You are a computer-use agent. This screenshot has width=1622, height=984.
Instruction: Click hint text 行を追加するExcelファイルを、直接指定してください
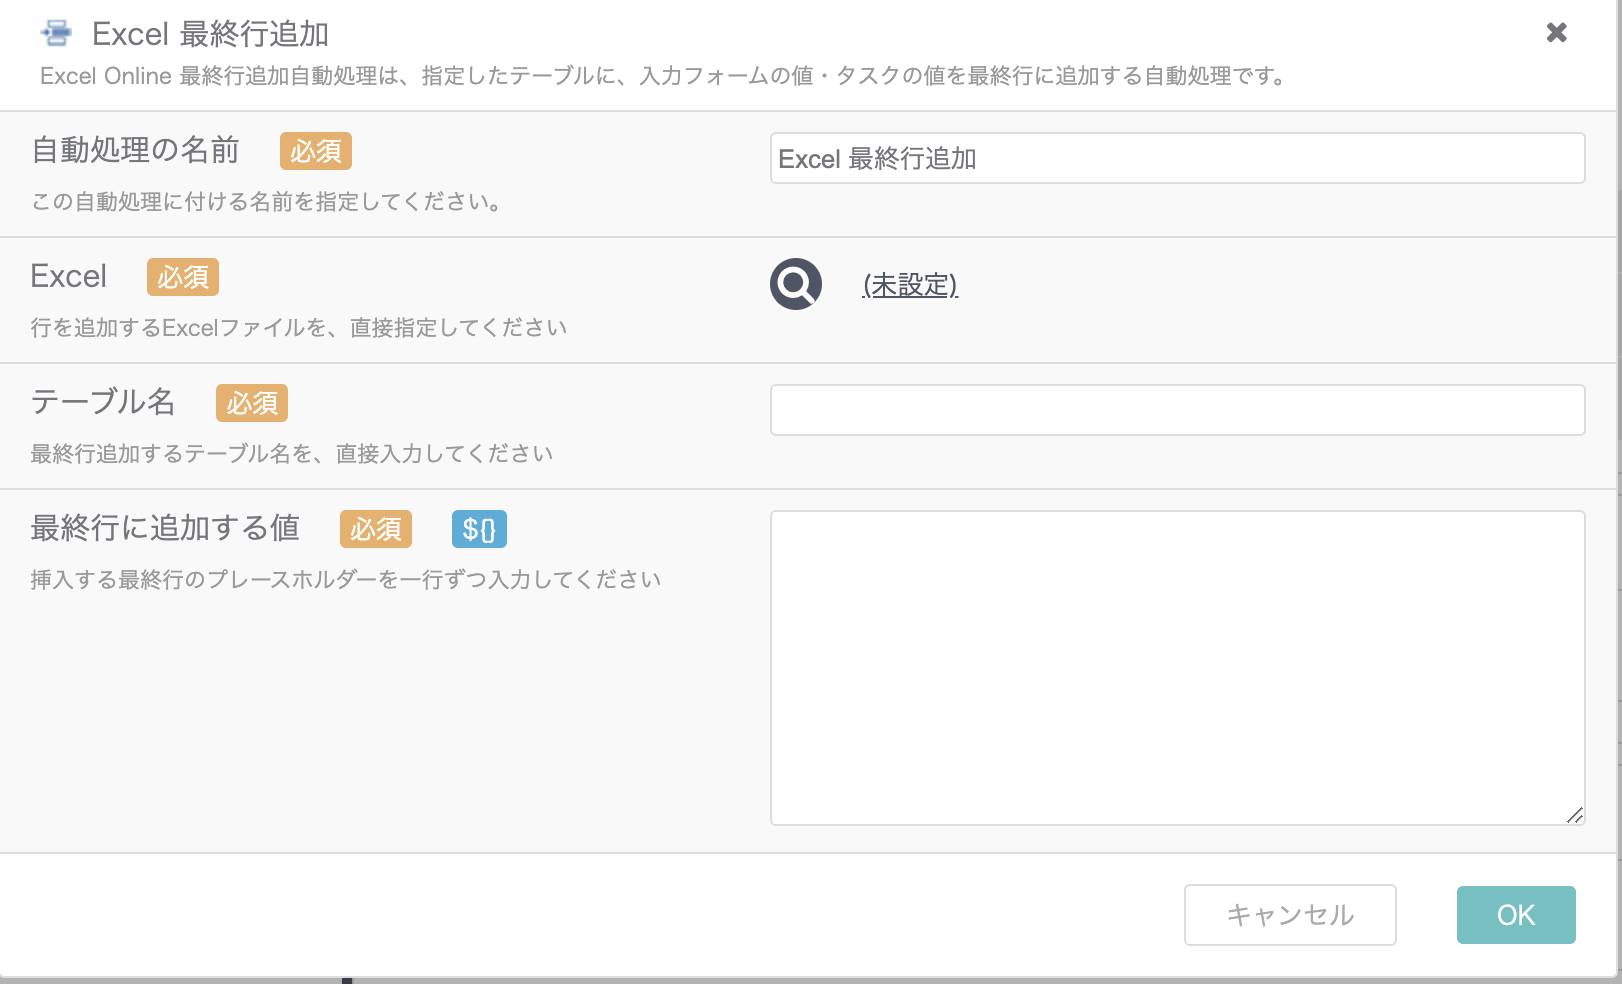tap(299, 328)
